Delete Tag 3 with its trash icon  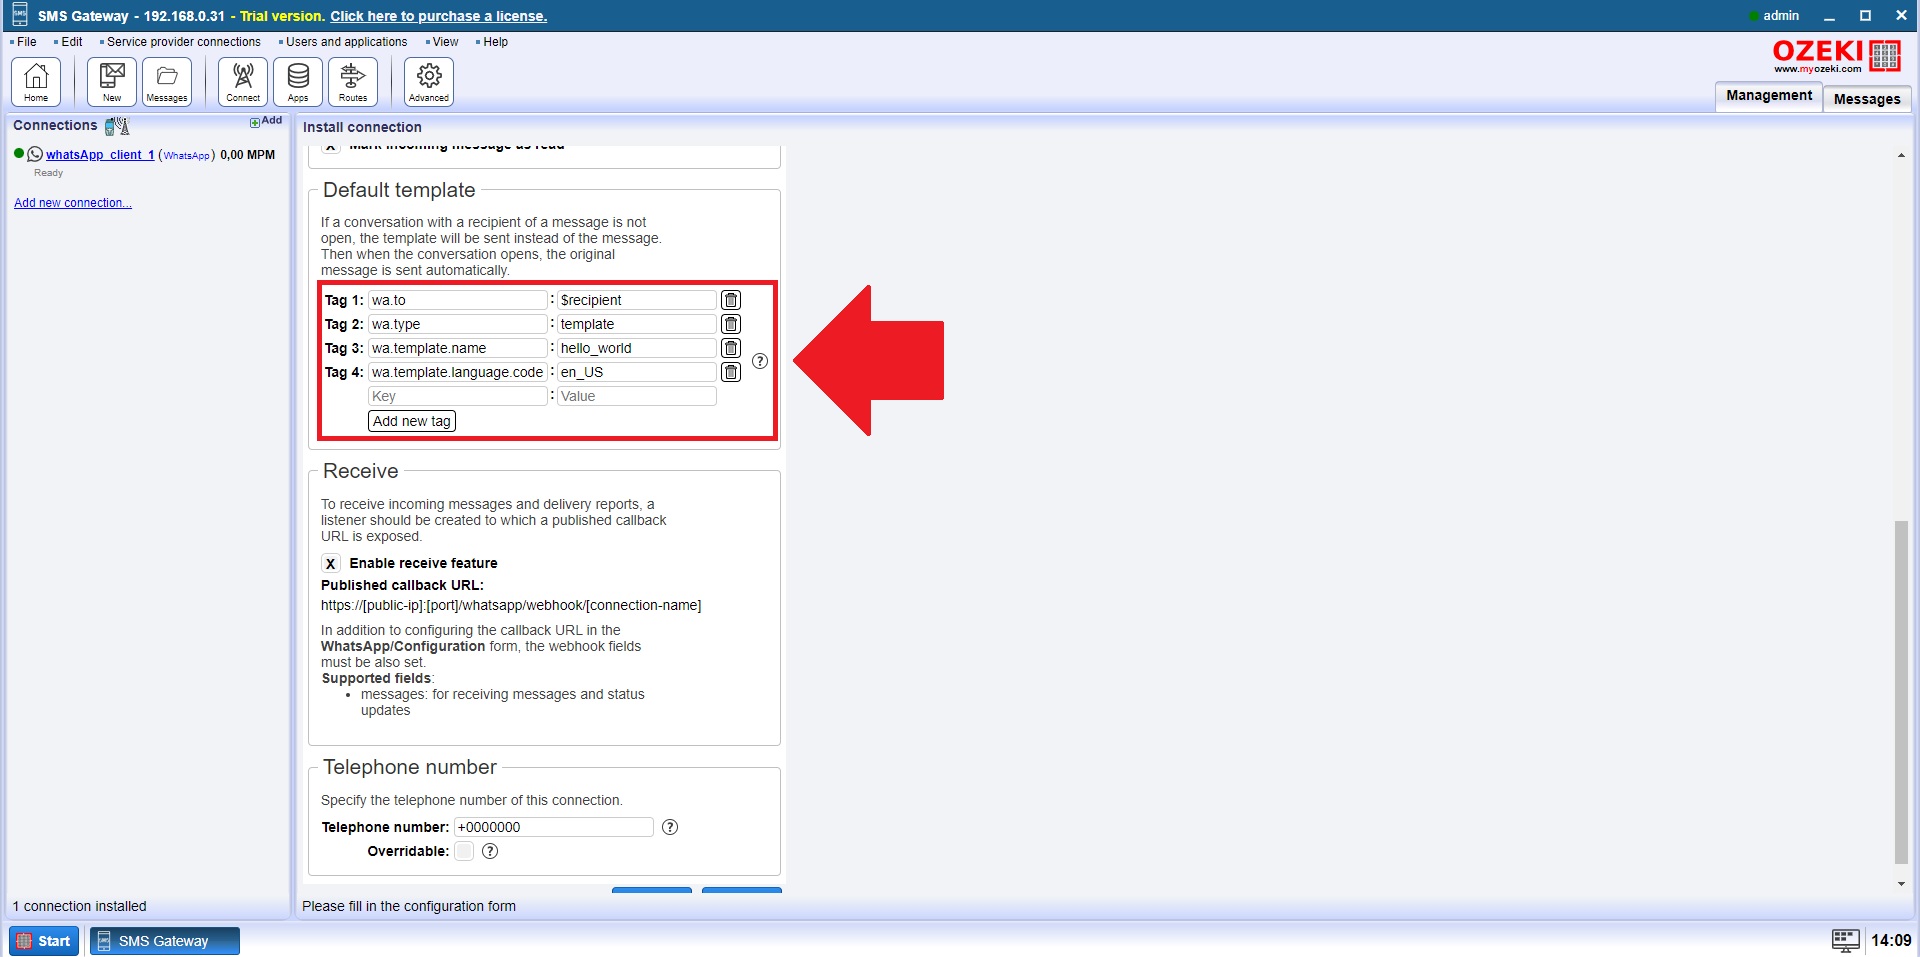point(731,348)
